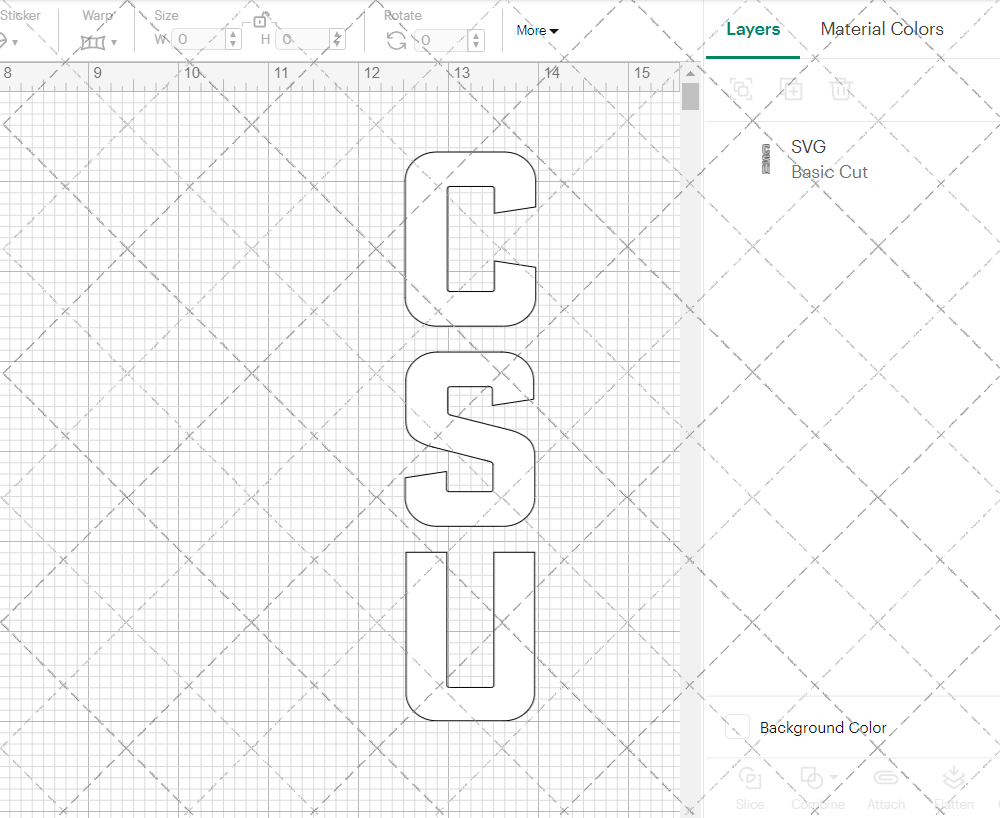Select the SVG layer name
The image size is (1000, 818).
point(808,147)
